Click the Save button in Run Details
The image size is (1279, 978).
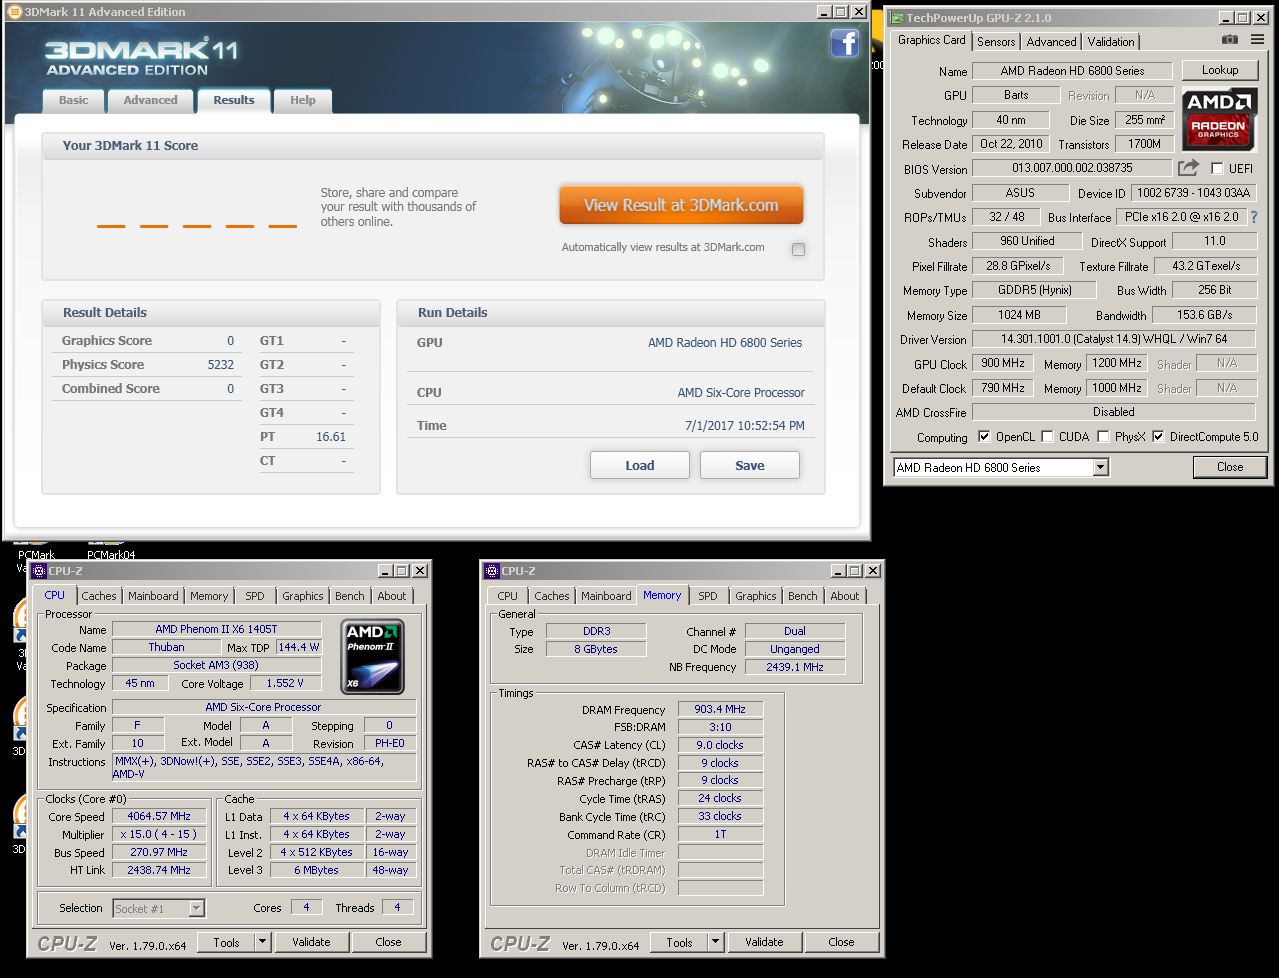click(x=750, y=465)
